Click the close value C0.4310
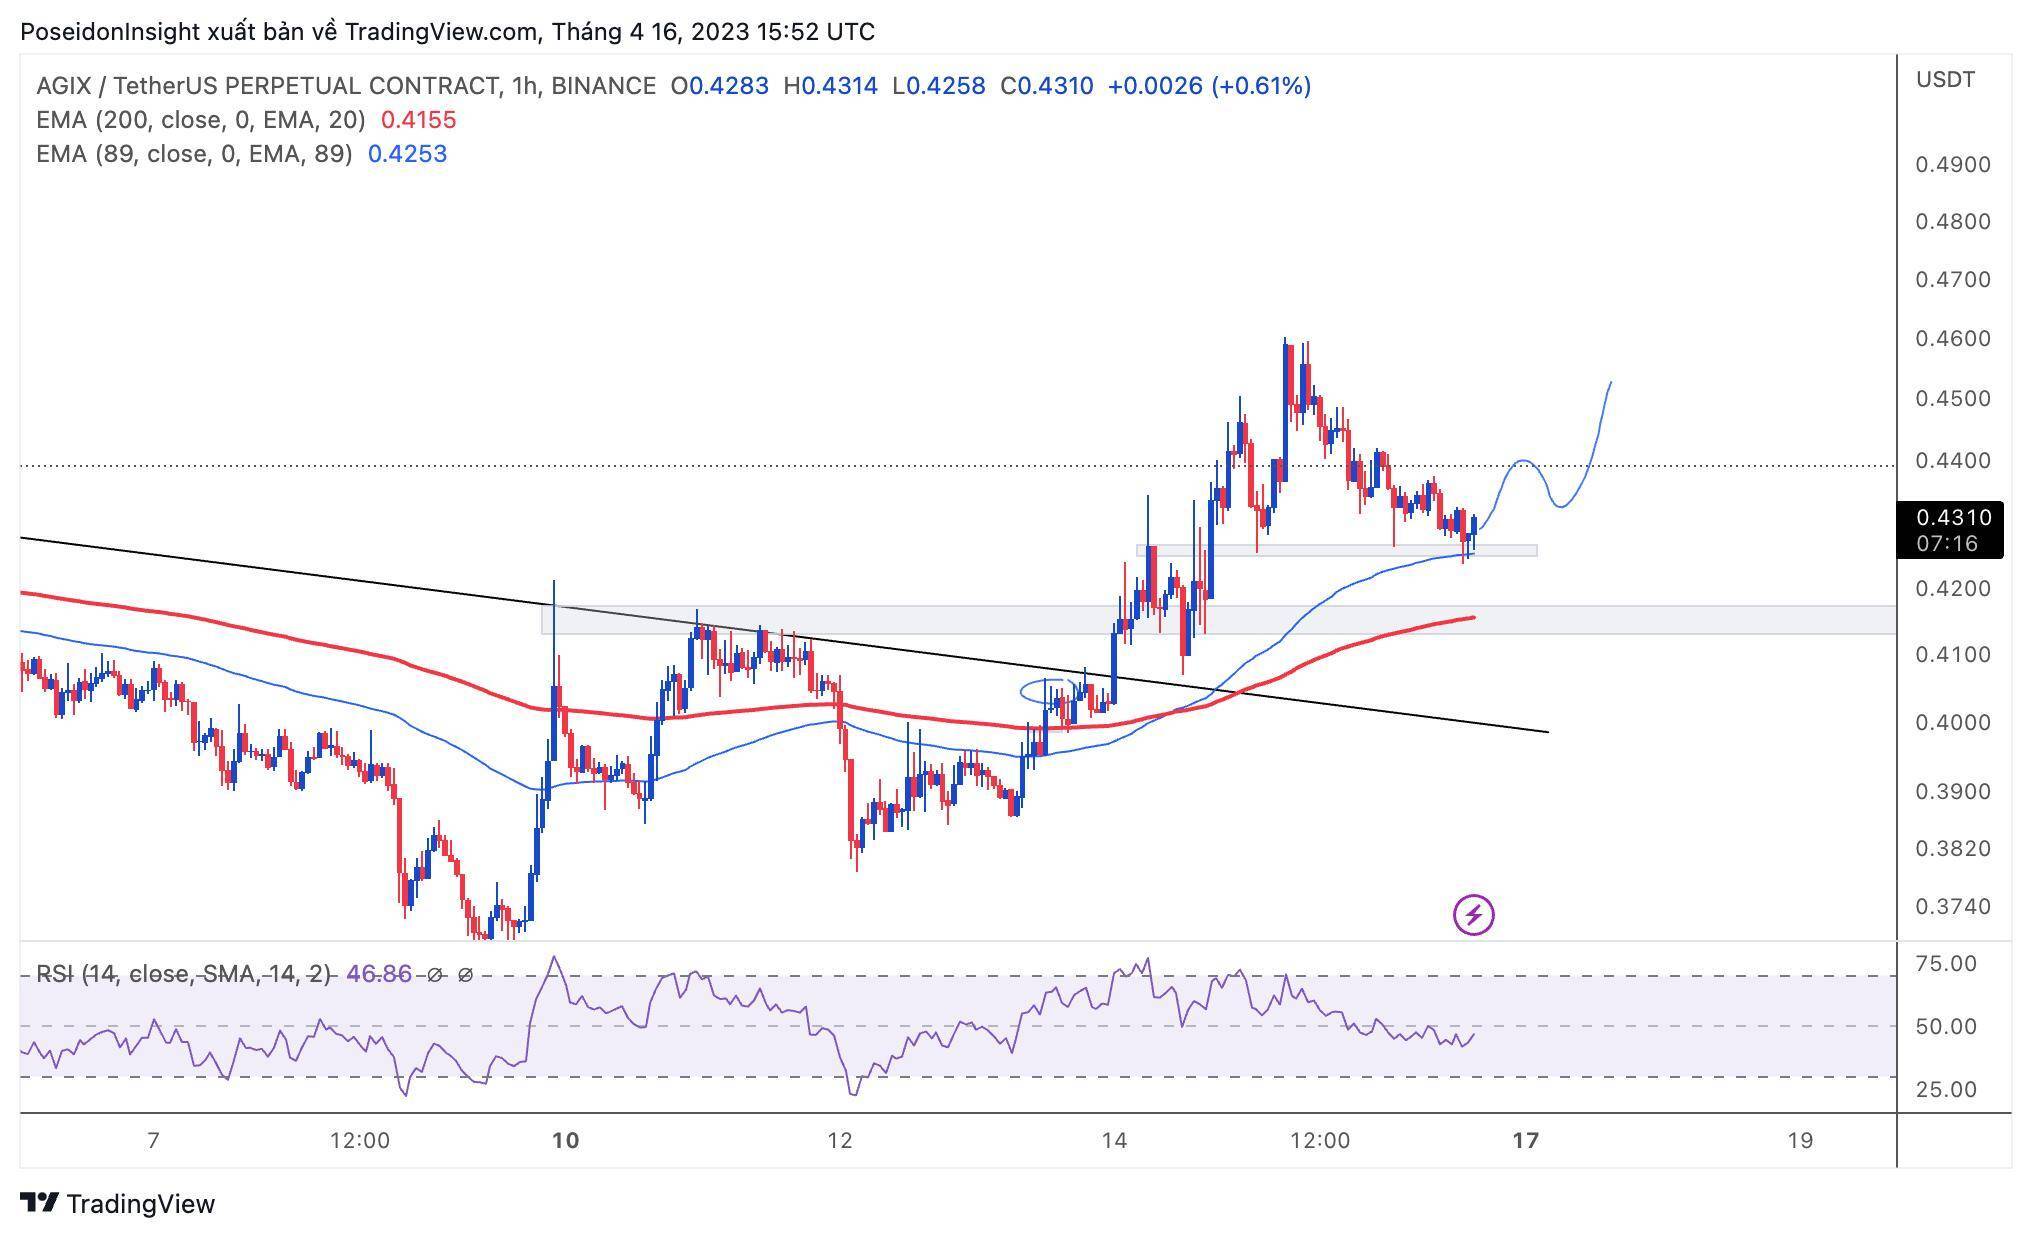The width and height of the screenshot is (2032, 1238). pyautogui.click(x=1047, y=86)
